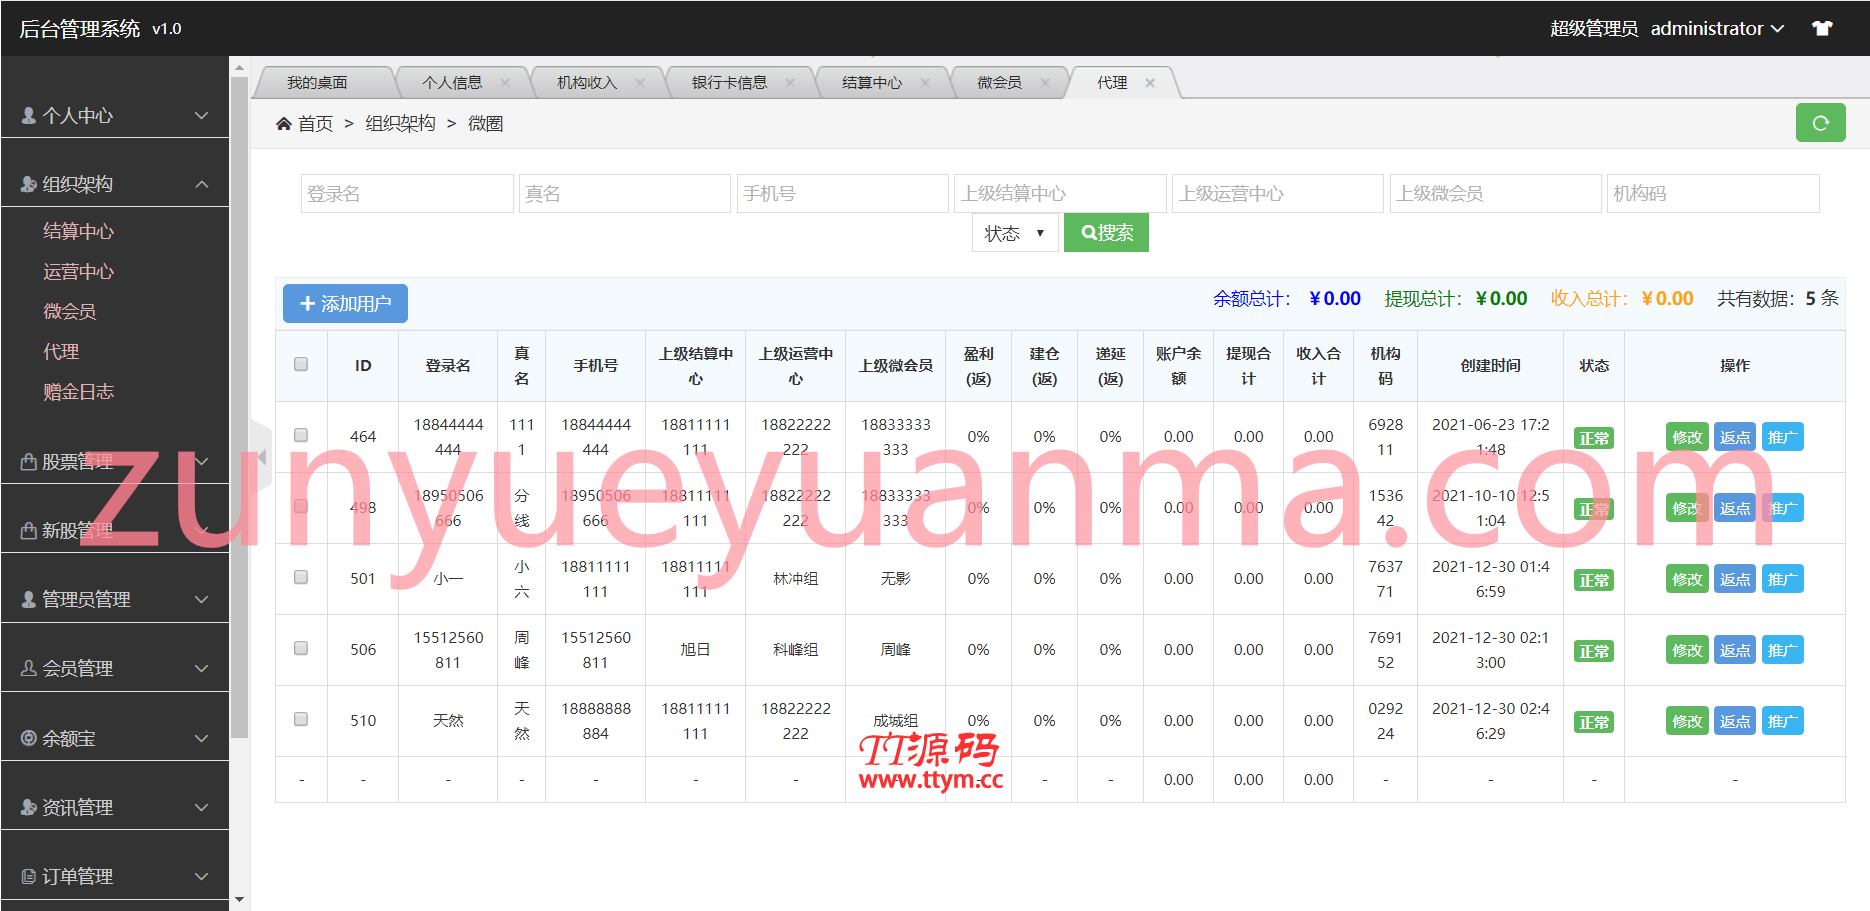
Task: Click 修改 for row 464
Action: (x=1687, y=437)
